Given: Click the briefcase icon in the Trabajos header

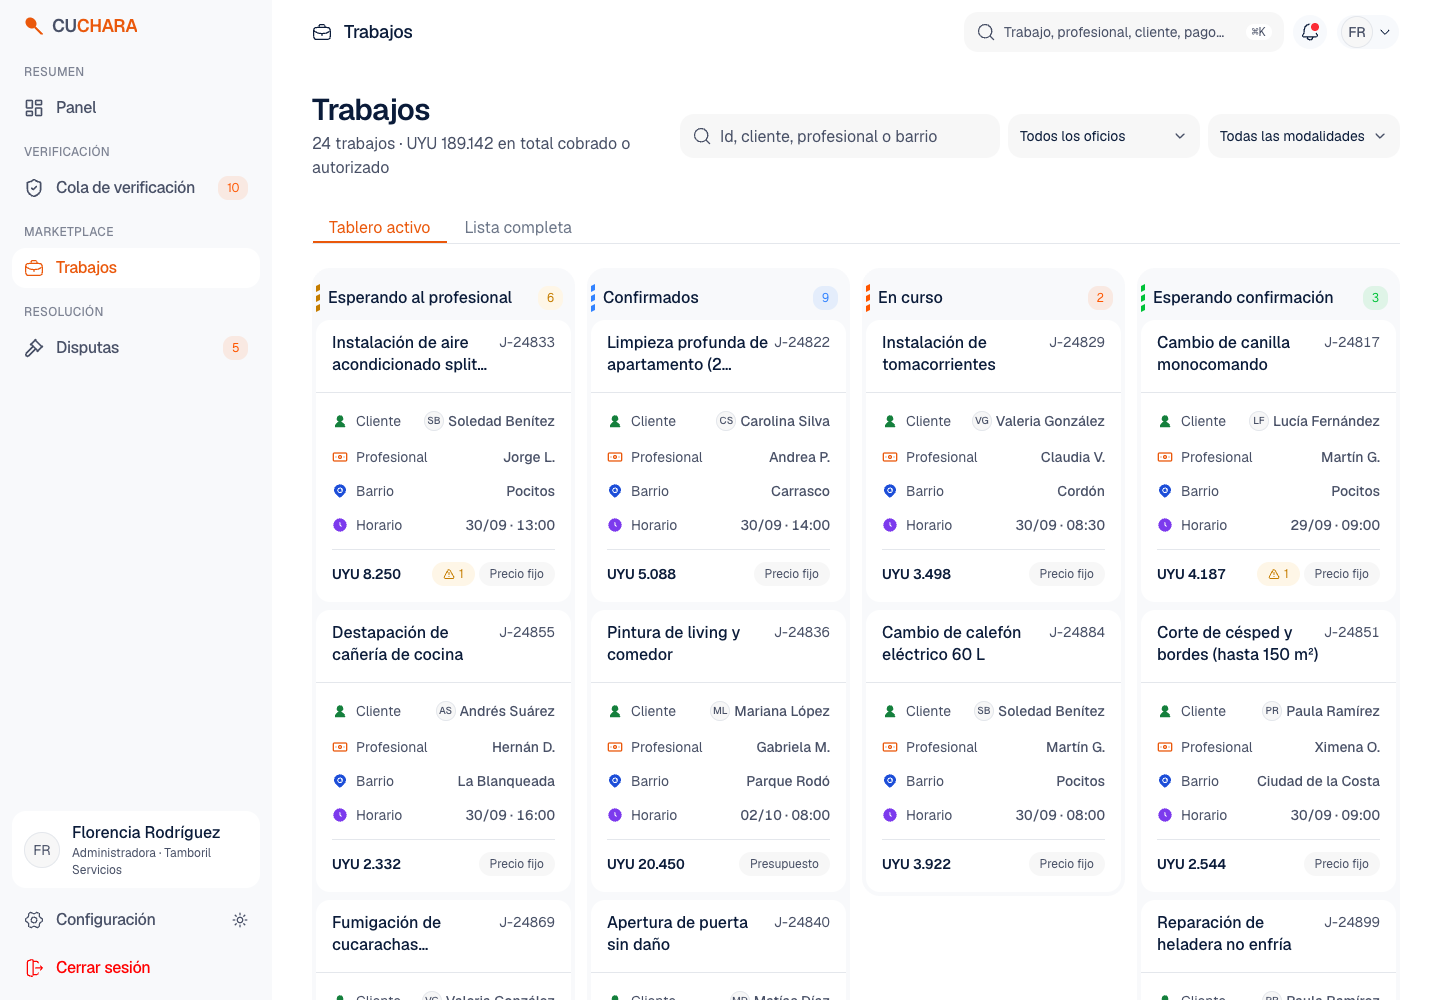Looking at the screenshot, I should pyautogui.click(x=322, y=32).
